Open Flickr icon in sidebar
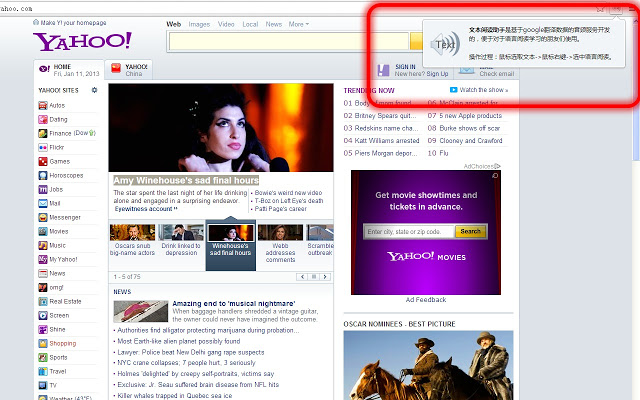640x400 pixels. coord(43,147)
